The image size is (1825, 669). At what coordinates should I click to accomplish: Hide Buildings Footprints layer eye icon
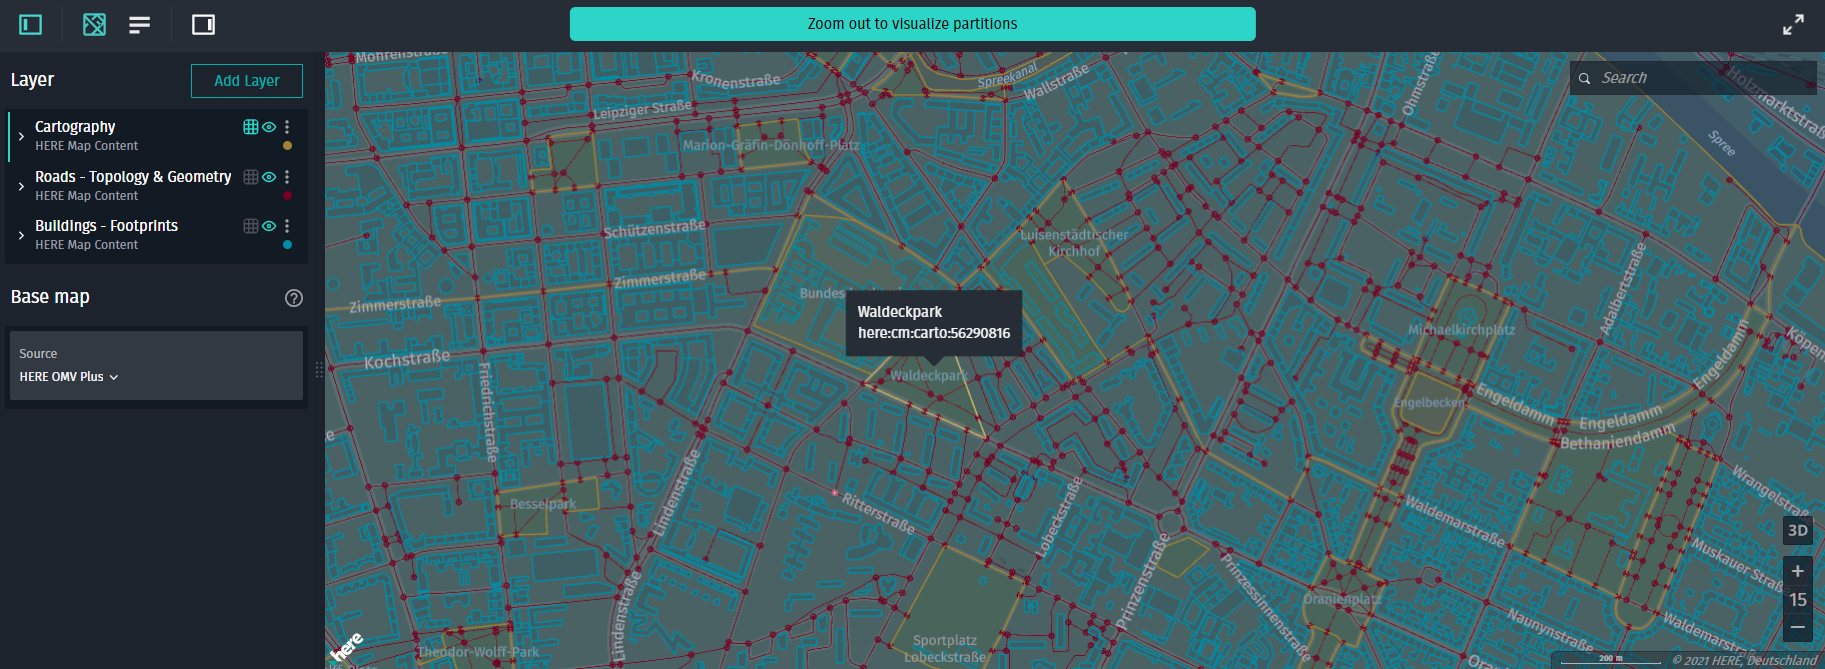(269, 226)
